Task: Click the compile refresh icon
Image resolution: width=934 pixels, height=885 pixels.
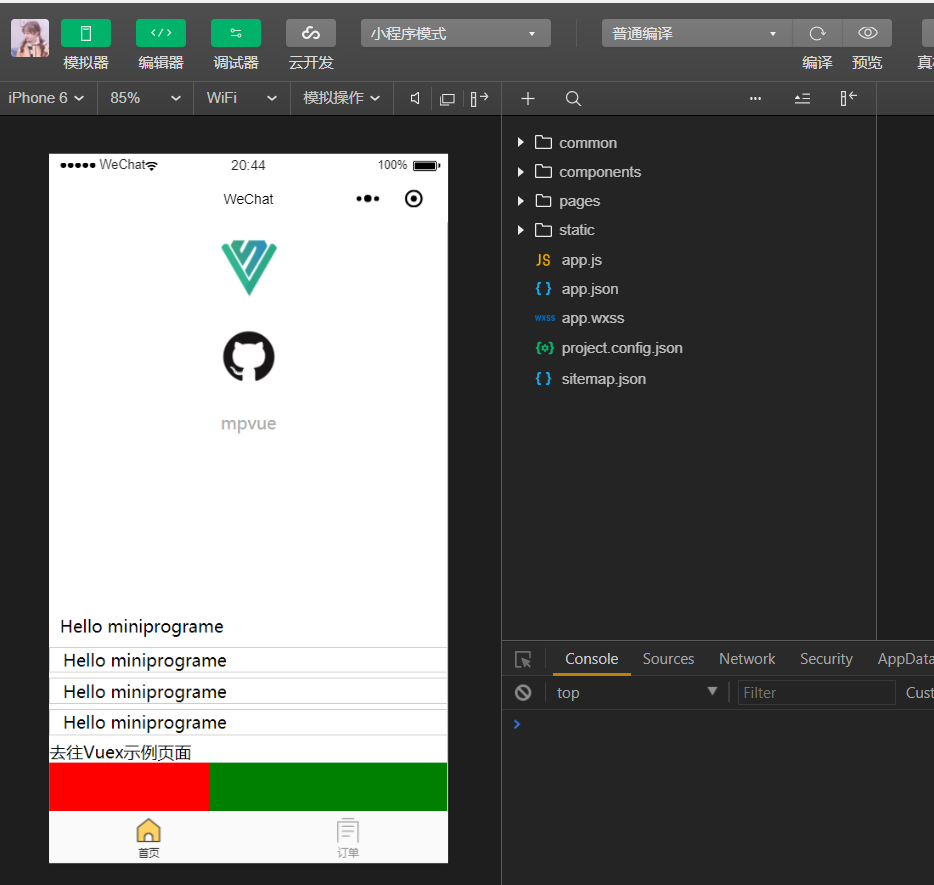Action: [x=817, y=33]
